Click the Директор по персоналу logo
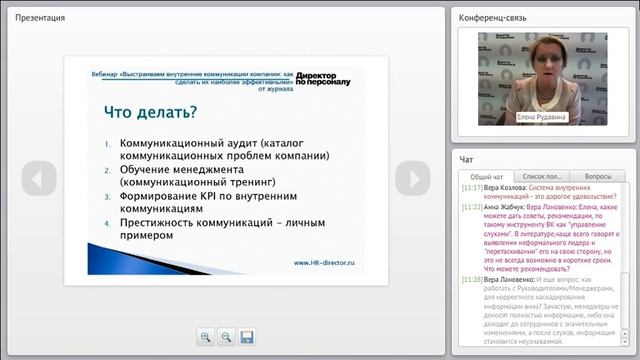This screenshot has height=360, width=640. point(323,79)
